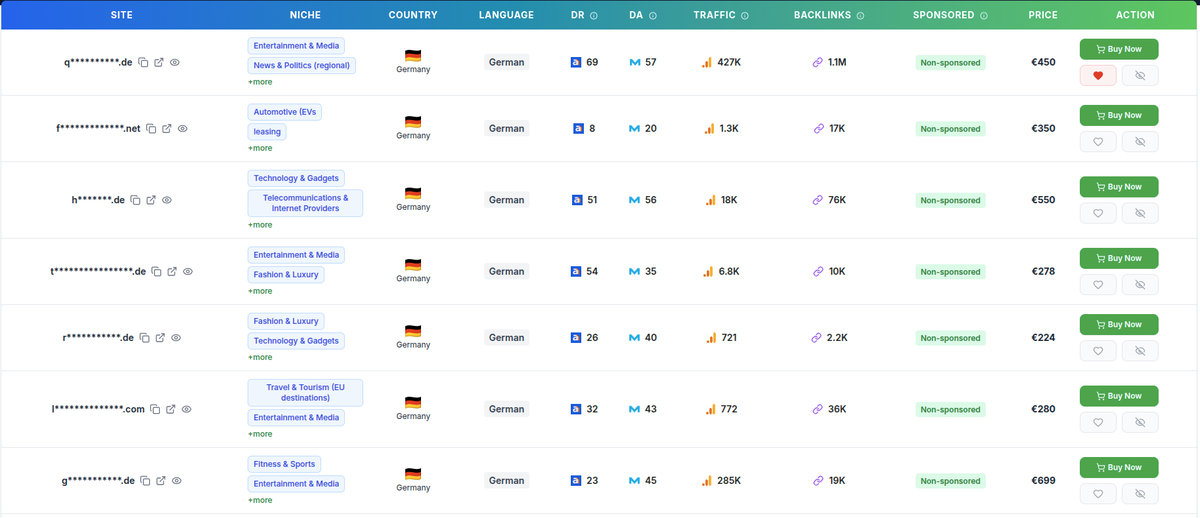Select the Telecommunications & Internet Providers niche tag

click(x=306, y=203)
